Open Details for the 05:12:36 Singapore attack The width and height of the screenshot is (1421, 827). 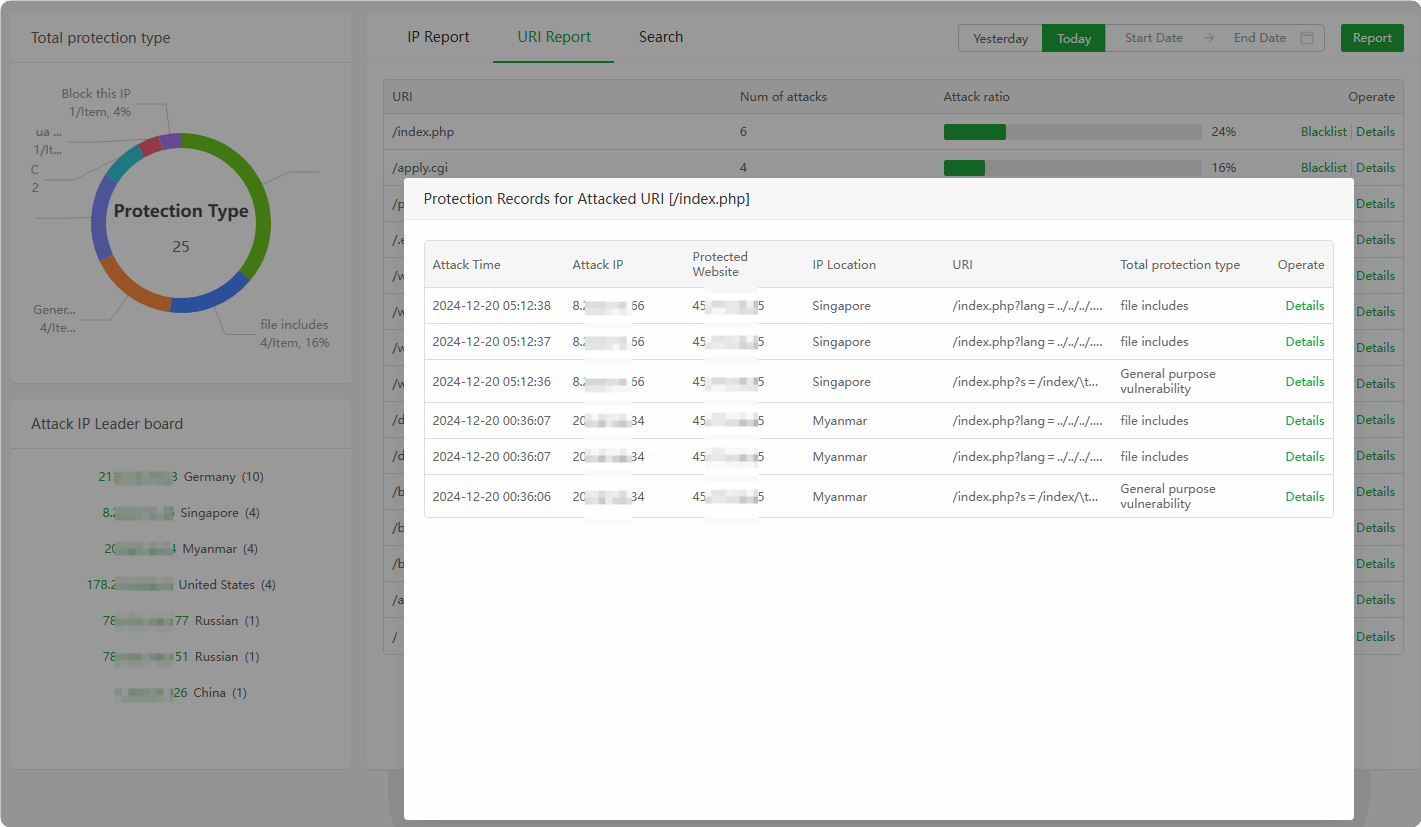pyautogui.click(x=1304, y=382)
